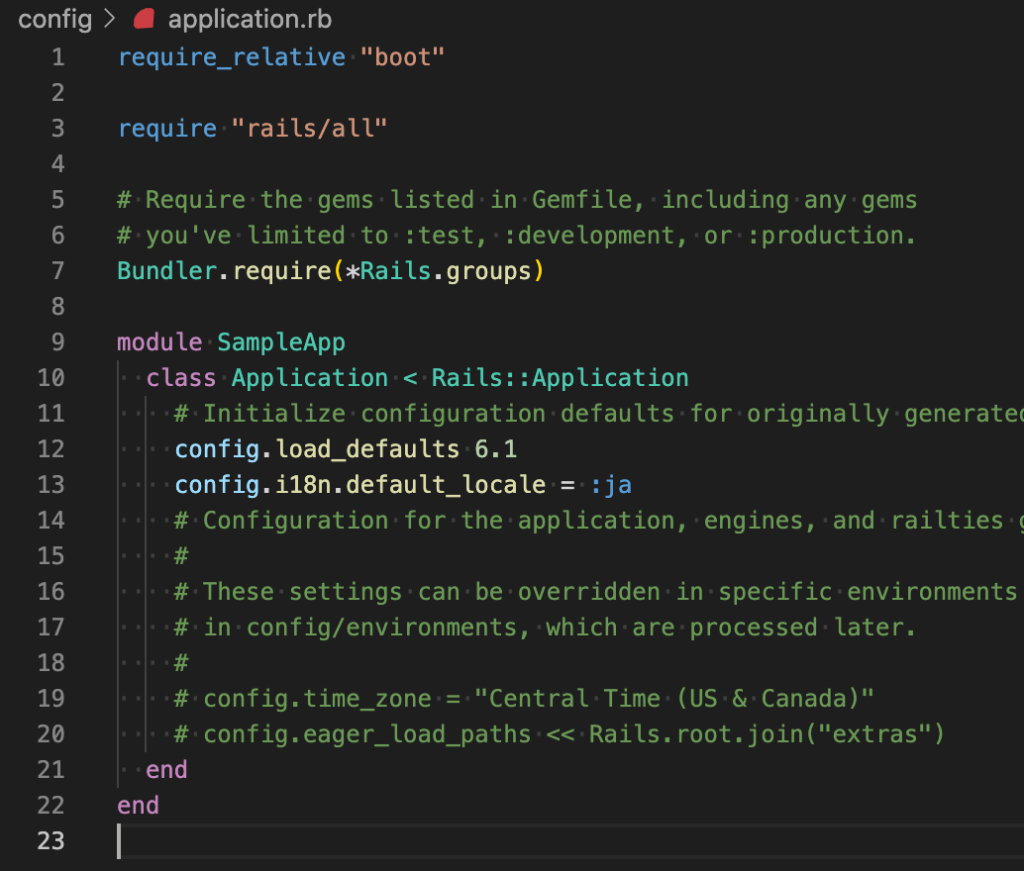Click line number 9 in gutter

[x=58, y=342]
